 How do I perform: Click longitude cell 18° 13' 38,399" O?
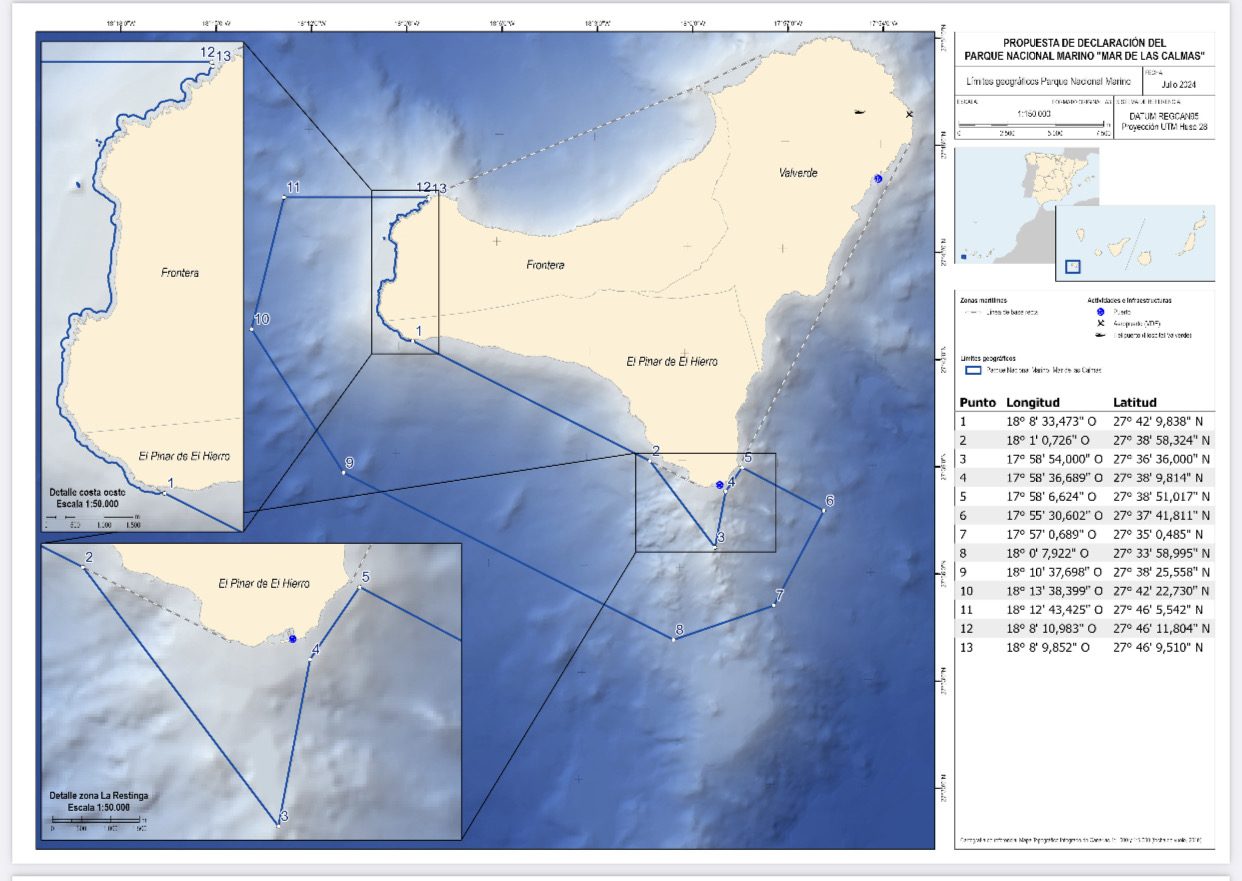pyautogui.click(x=1055, y=591)
